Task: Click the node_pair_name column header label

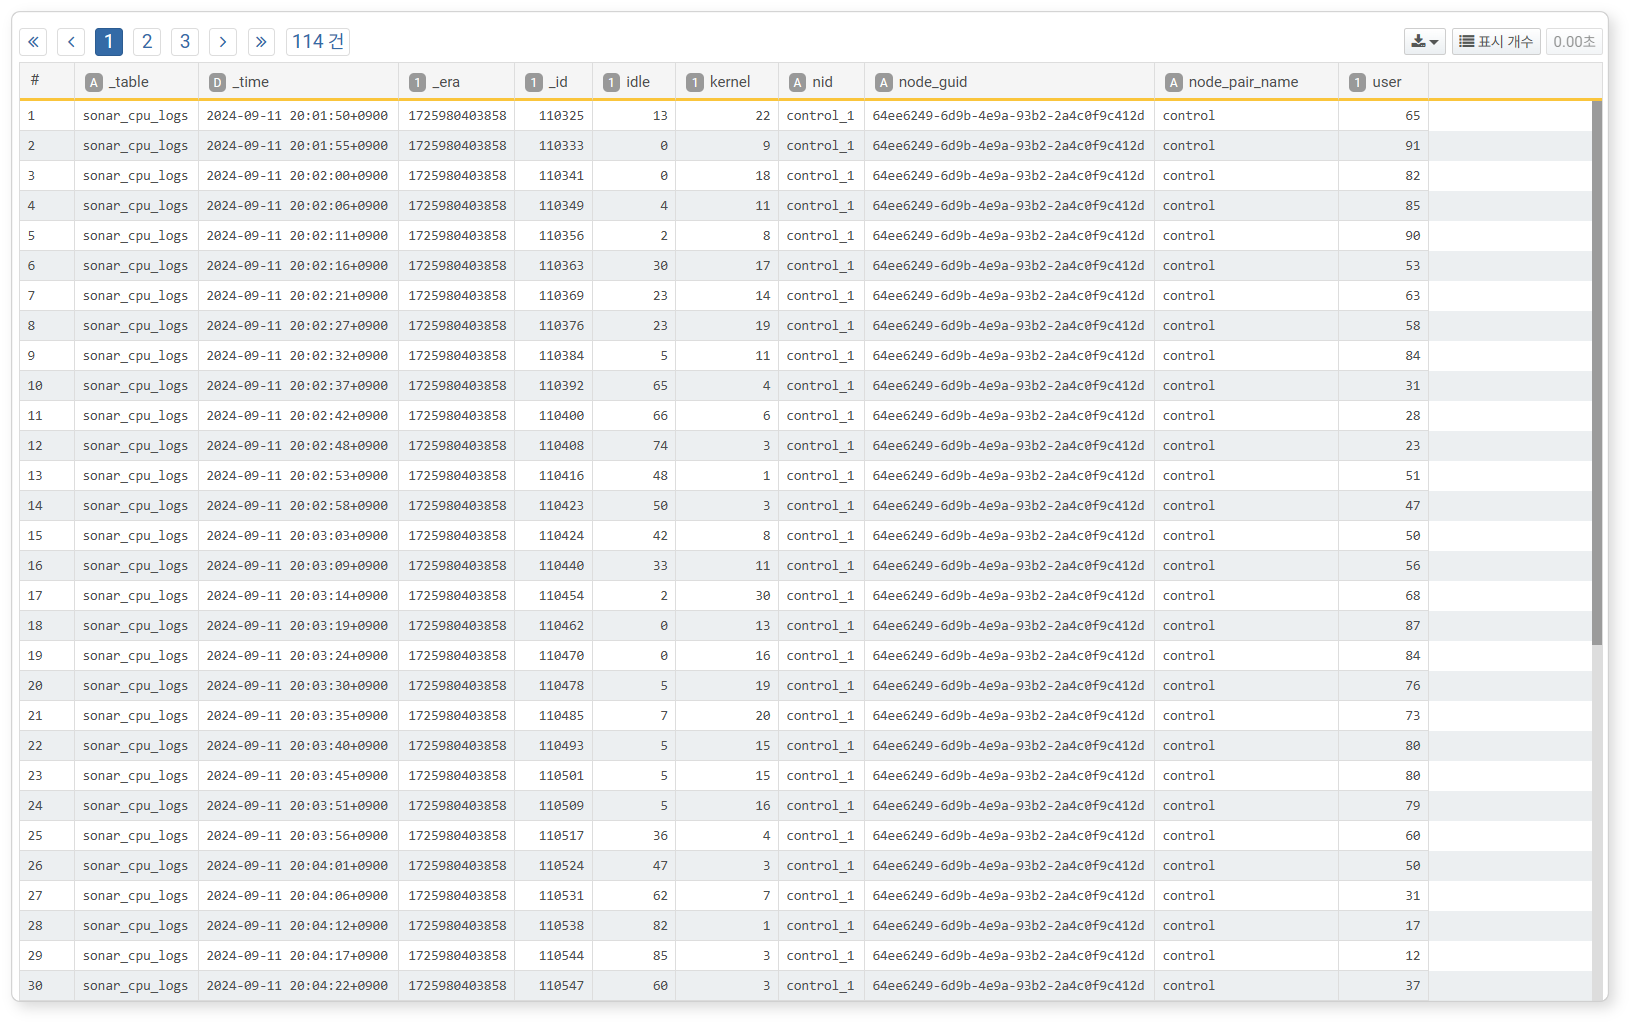Action: (x=1243, y=82)
